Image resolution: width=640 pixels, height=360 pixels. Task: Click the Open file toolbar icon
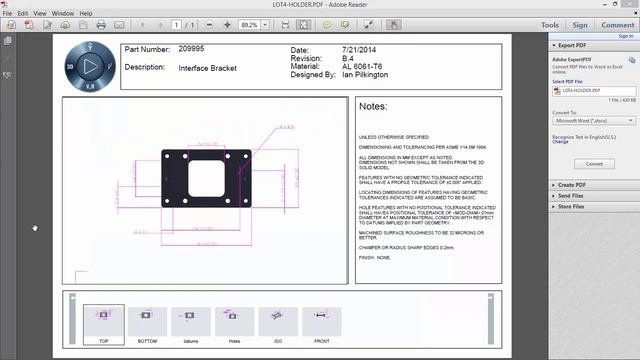point(11,25)
